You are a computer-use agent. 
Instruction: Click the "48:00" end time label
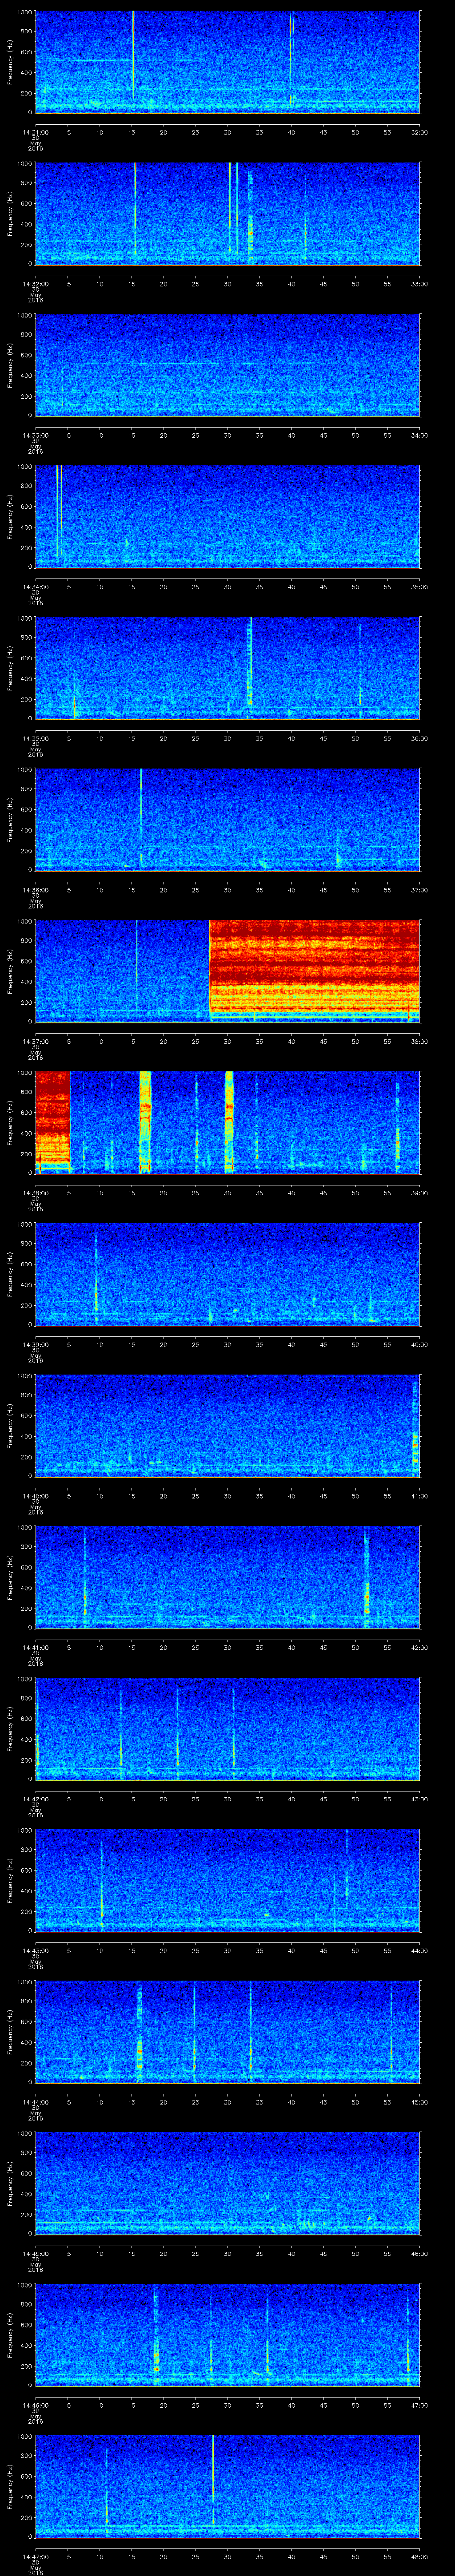point(419,2557)
